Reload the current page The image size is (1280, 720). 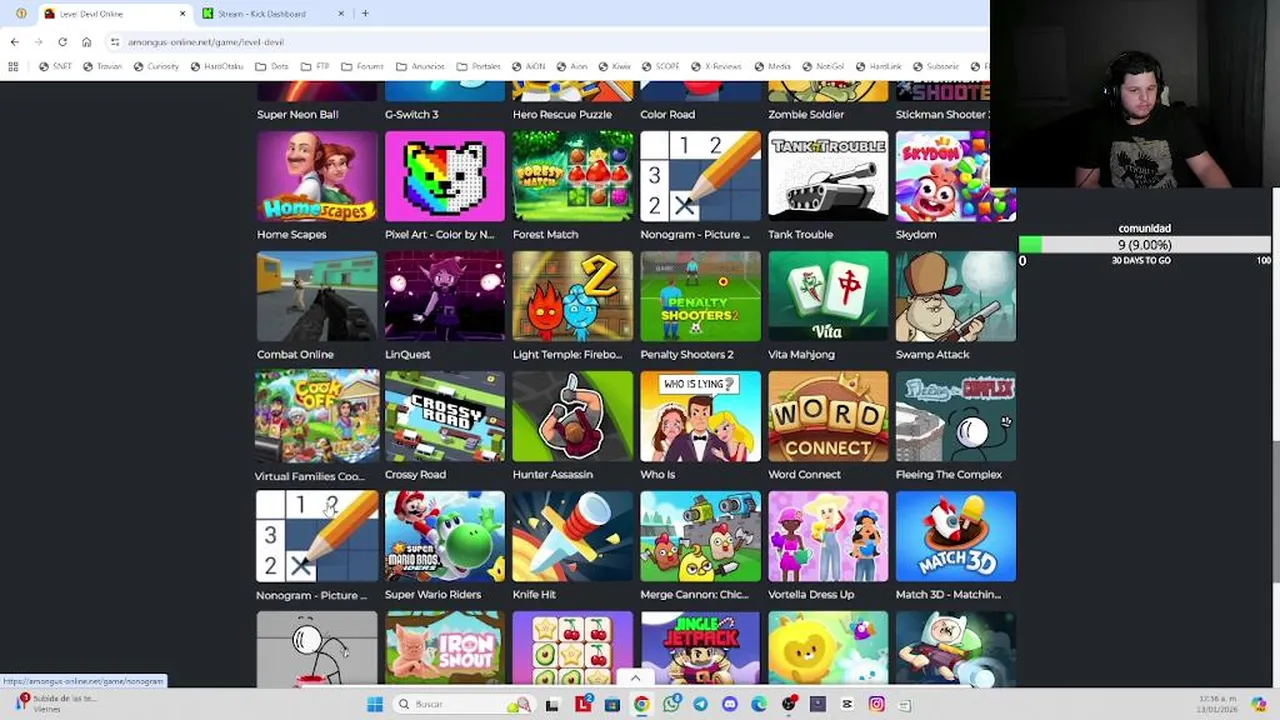(62, 42)
